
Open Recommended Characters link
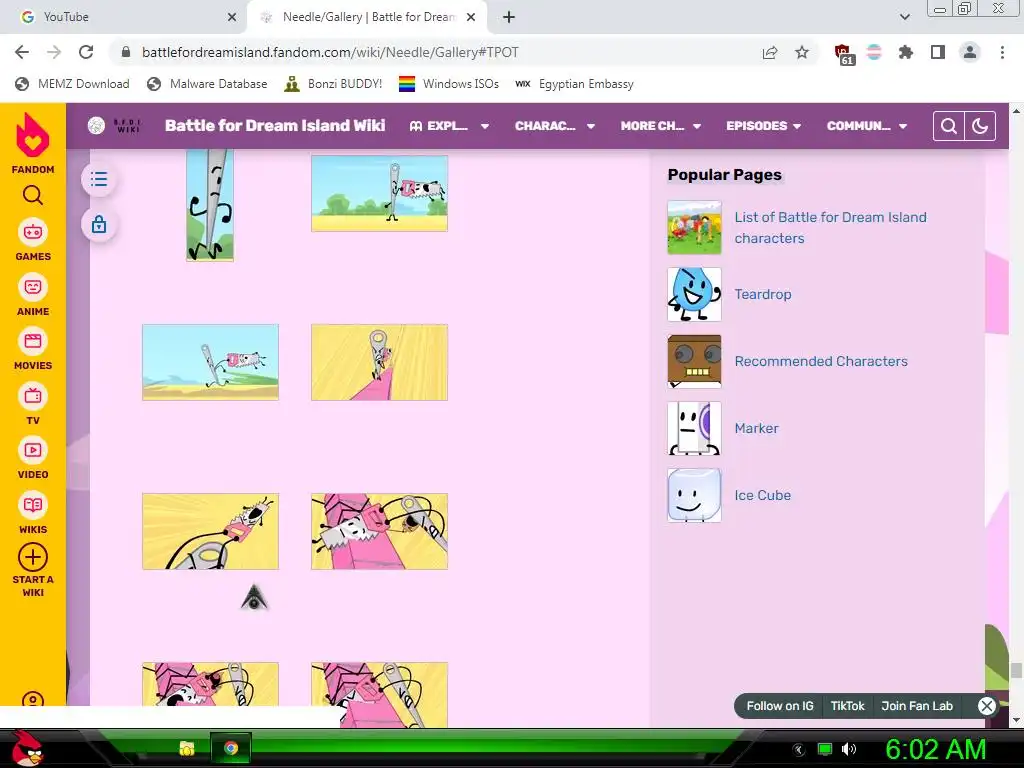tap(821, 361)
